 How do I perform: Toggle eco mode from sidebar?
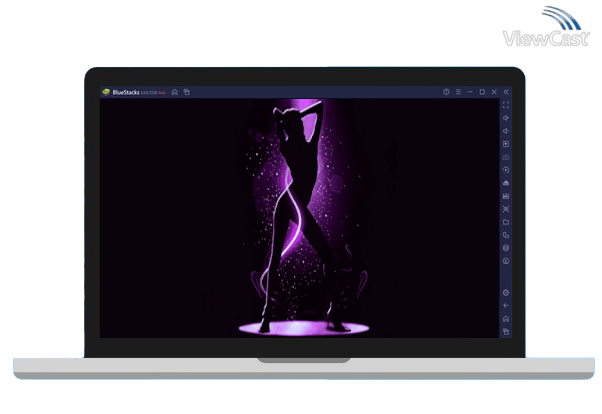(x=506, y=261)
